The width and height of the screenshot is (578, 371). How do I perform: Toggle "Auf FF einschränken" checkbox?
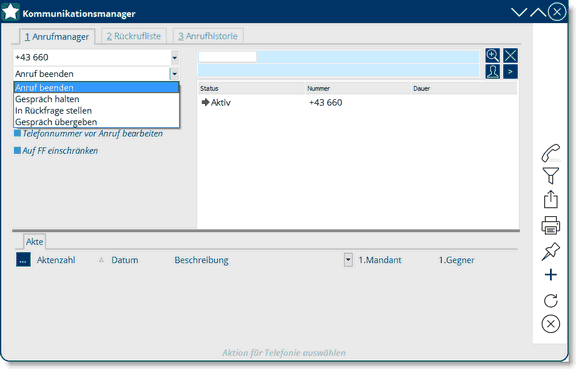click(x=17, y=150)
